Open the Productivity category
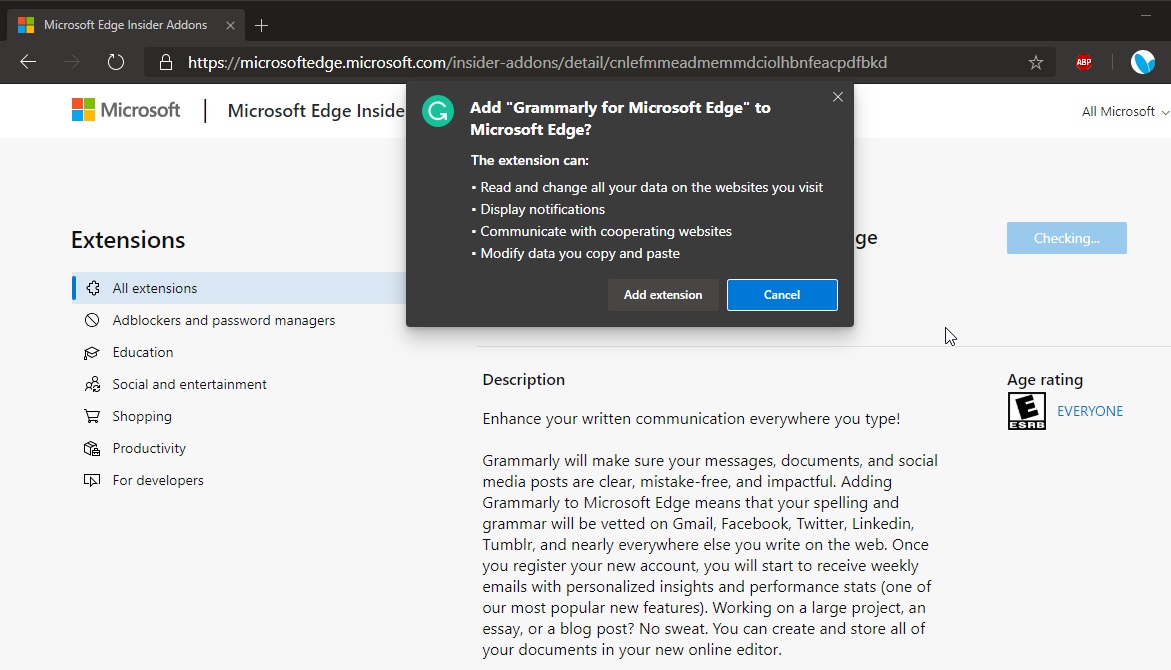Viewport: 1171px width, 670px height. pyautogui.click(x=149, y=449)
